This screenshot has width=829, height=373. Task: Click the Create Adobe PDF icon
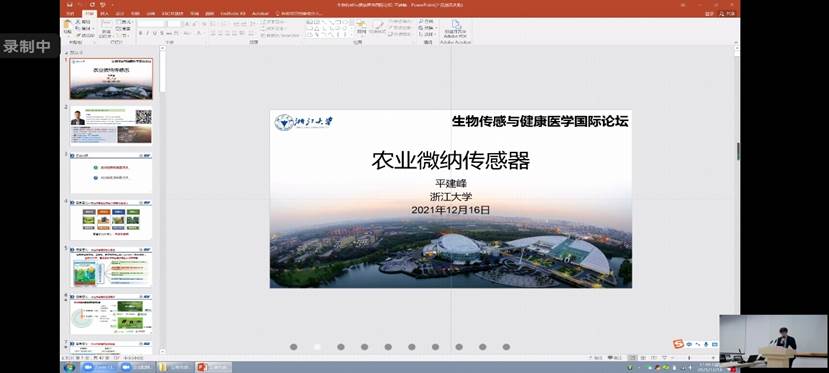pyautogui.click(x=455, y=27)
